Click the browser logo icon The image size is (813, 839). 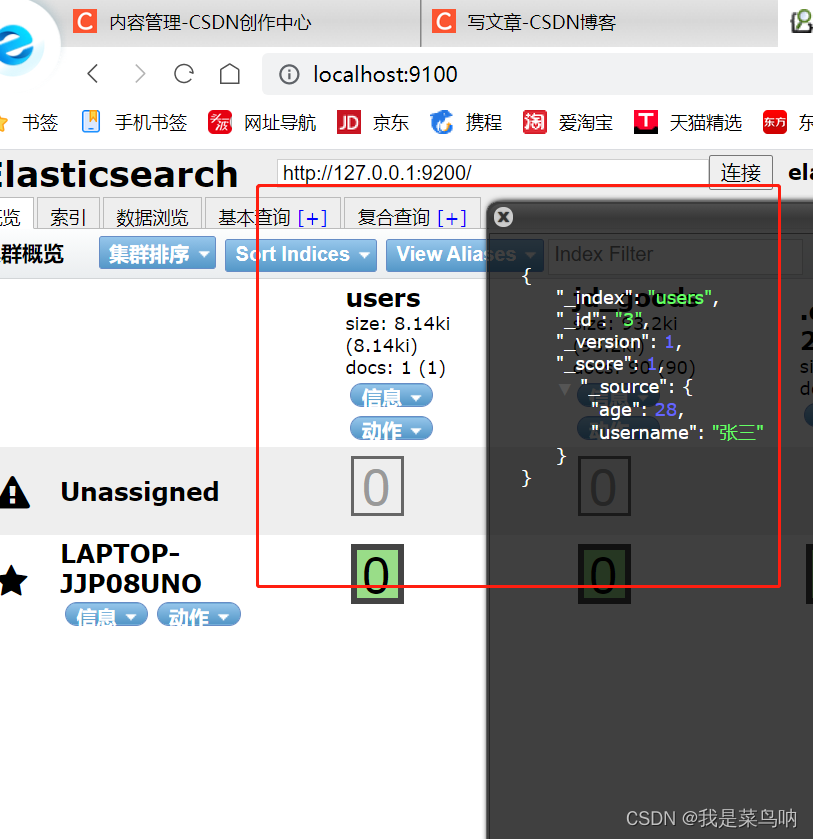pos(16,44)
